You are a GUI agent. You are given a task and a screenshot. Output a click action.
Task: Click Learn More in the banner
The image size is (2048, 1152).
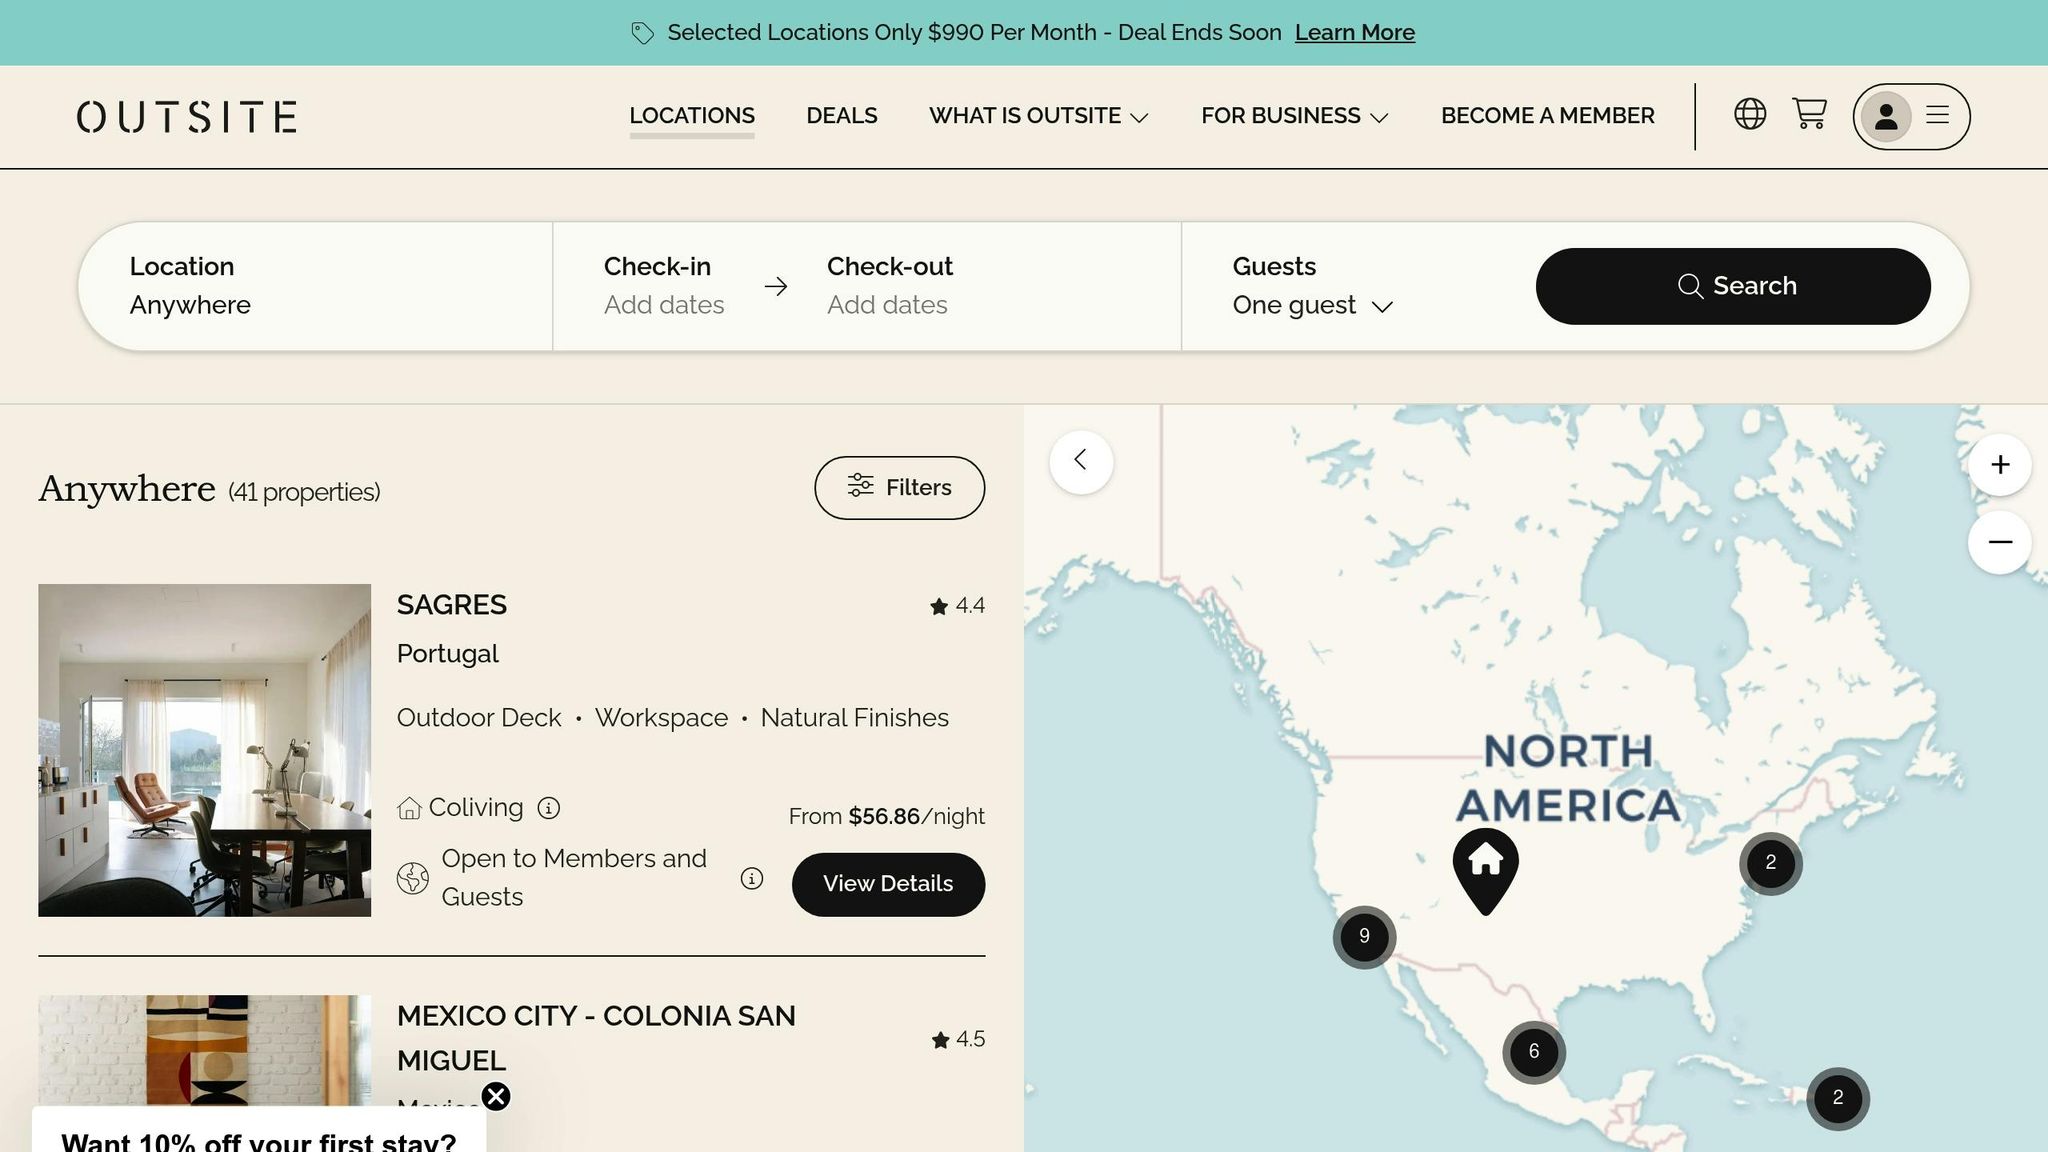[1354, 33]
